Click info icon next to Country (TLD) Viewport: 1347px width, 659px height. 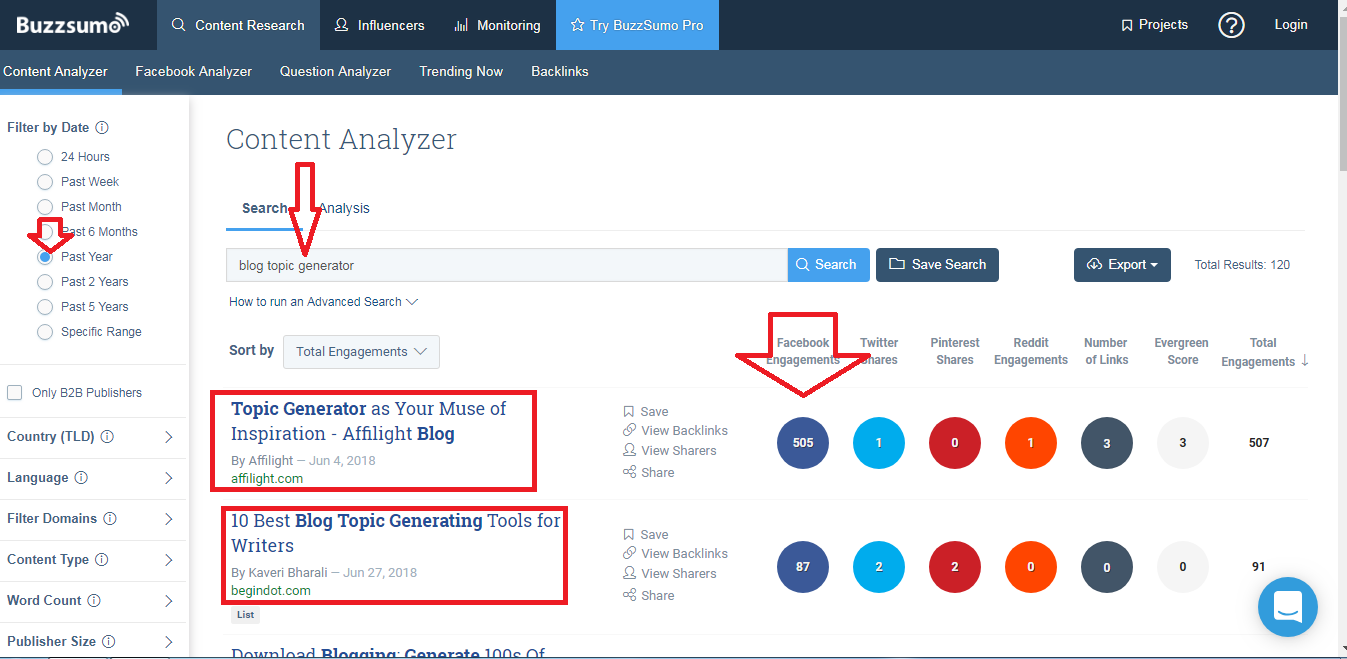pos(107,437)
